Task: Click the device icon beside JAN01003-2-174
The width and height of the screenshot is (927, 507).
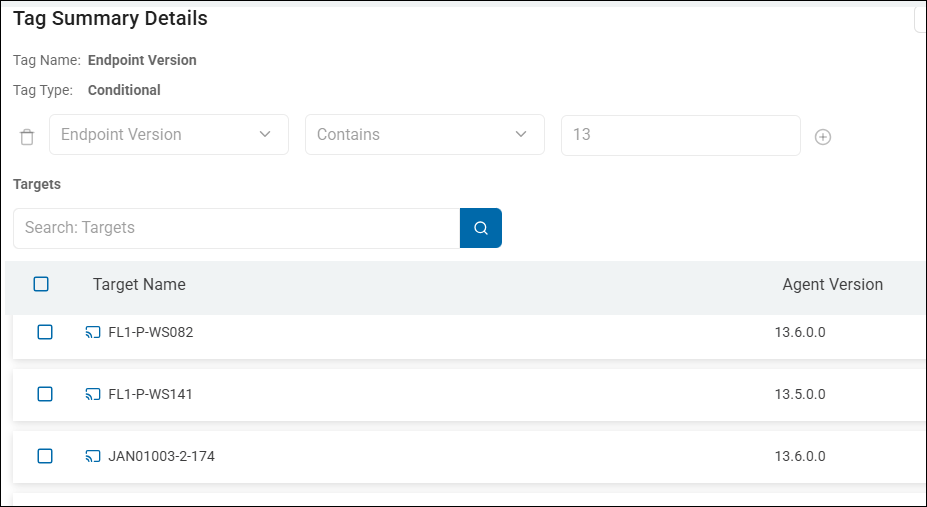Action: tap(93, 457)
